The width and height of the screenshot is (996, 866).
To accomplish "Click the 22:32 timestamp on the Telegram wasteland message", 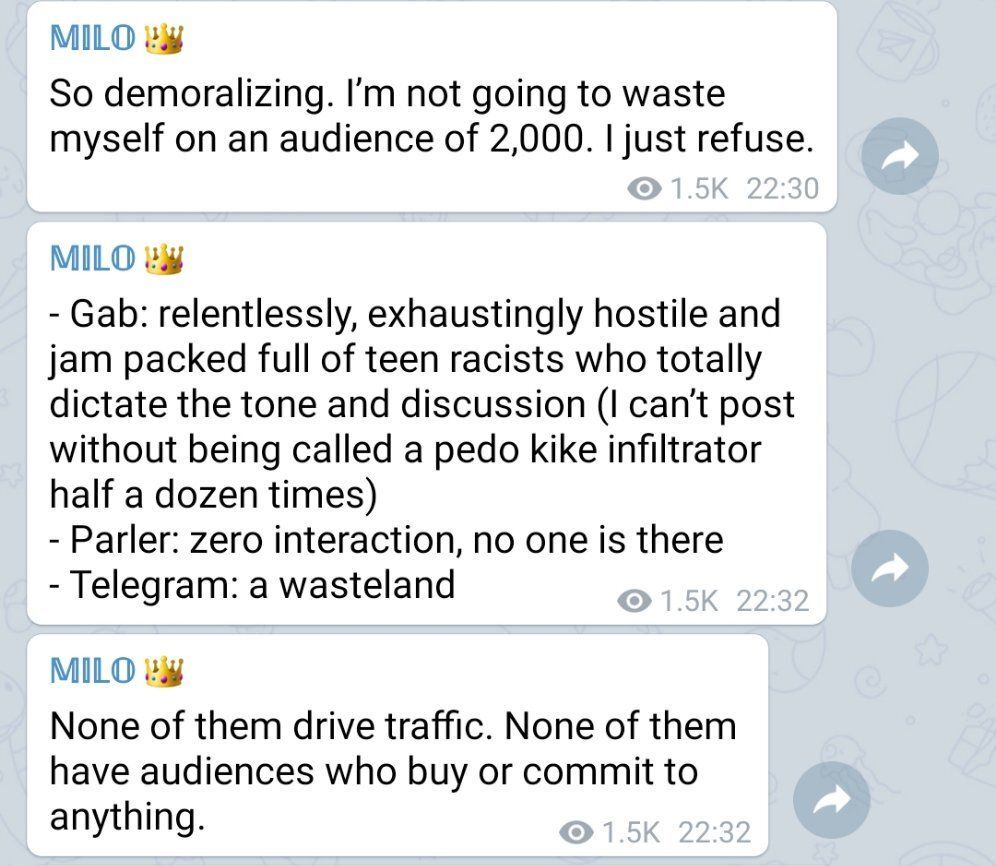I will click(x=772, y=600).
